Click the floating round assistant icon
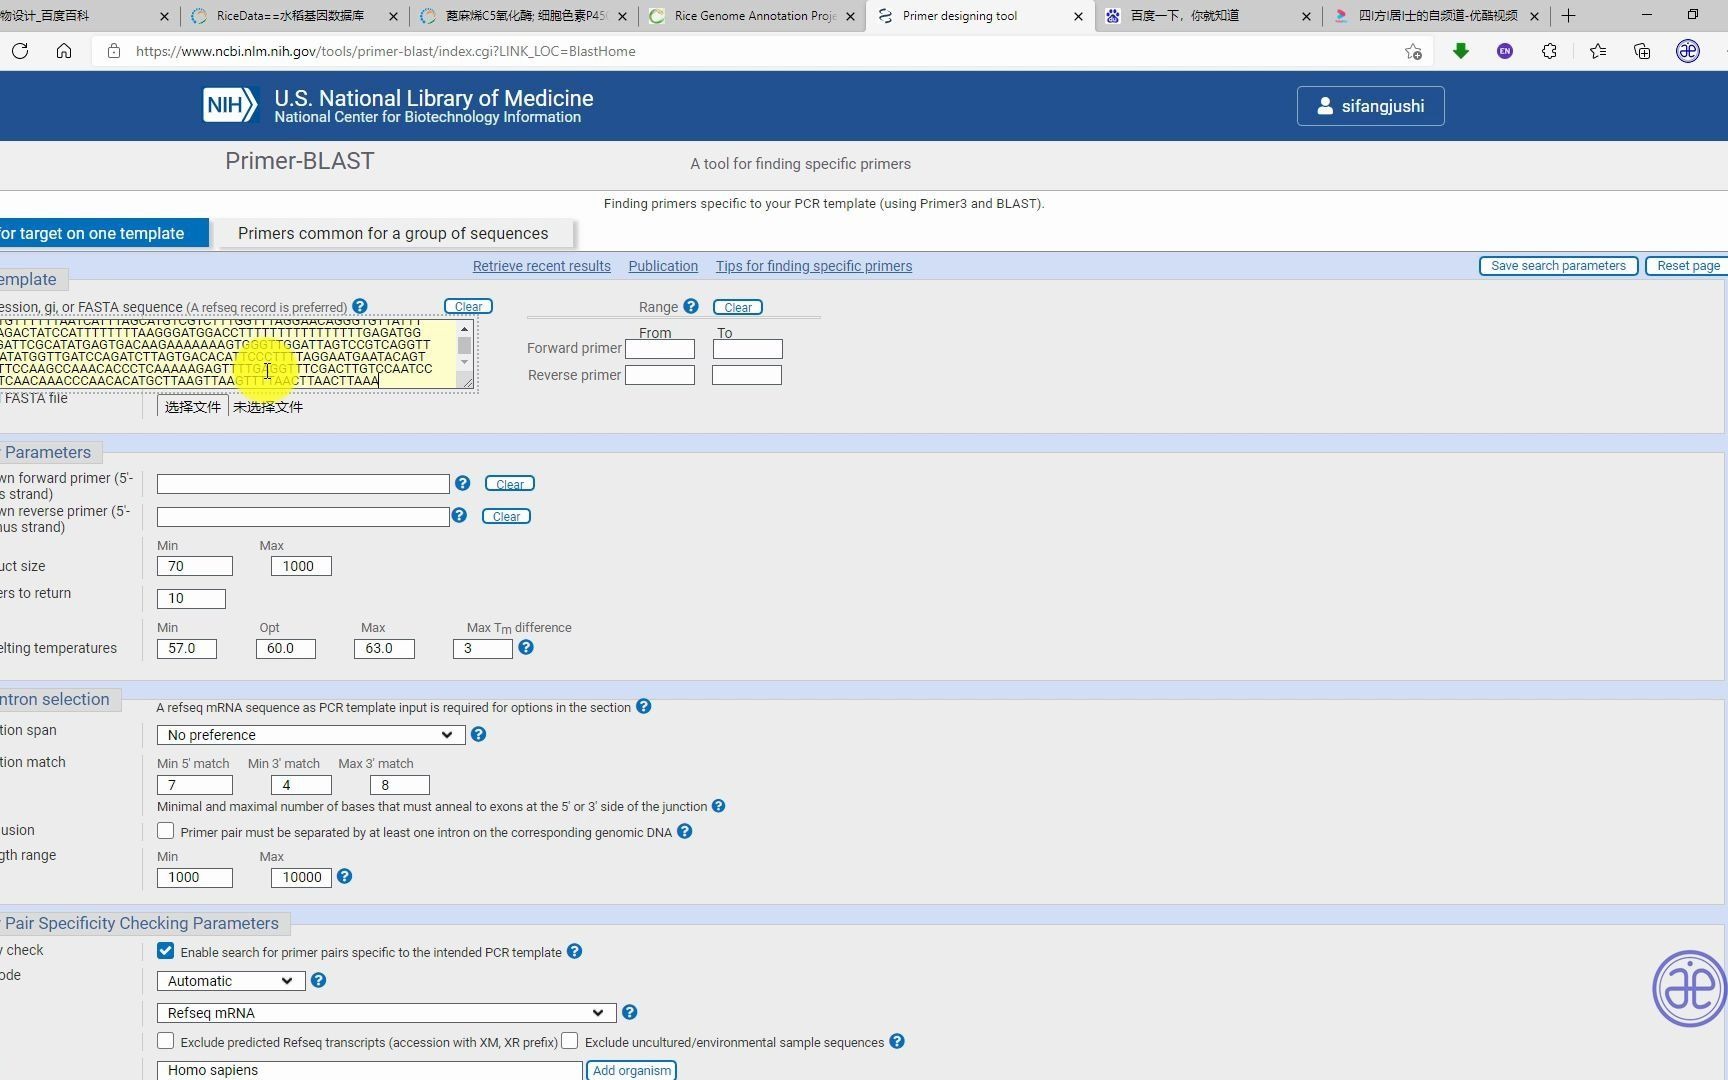Image resolution: width=1728 pixels, height=1080 pixels. 1689,988
